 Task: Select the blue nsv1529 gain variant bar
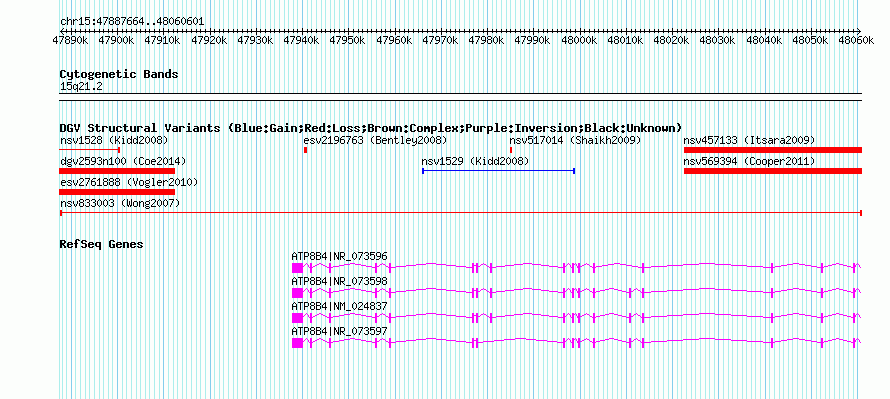[498, 171]
